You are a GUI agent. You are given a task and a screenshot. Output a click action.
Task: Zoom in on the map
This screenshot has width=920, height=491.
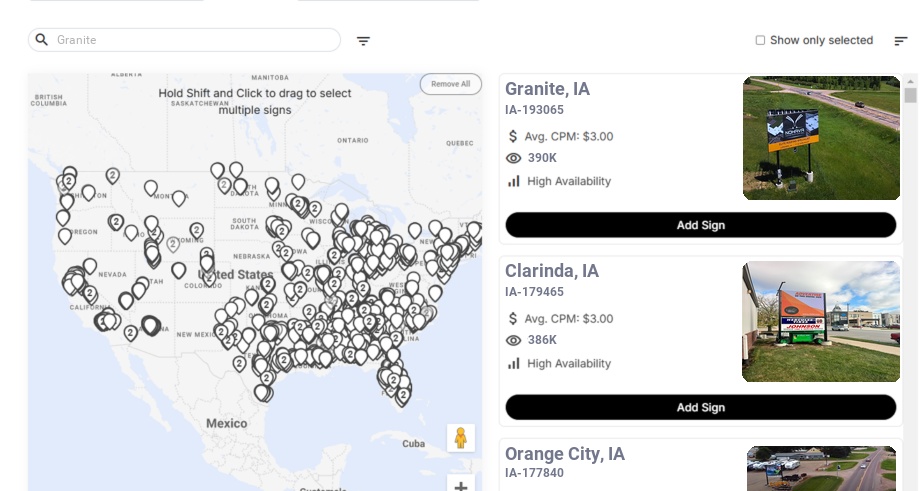coord(461,486)
